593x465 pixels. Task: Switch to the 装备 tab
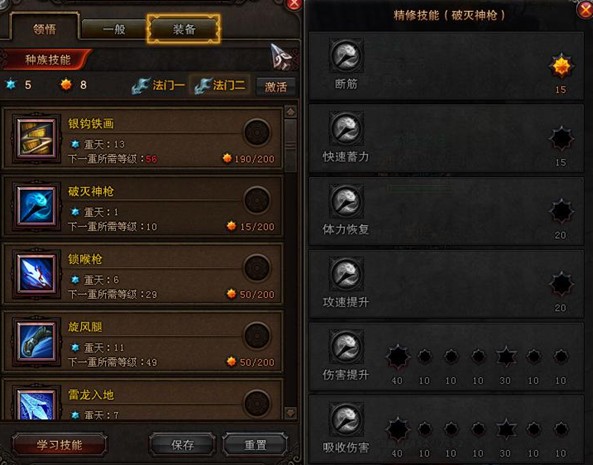(x=184, y=29)
